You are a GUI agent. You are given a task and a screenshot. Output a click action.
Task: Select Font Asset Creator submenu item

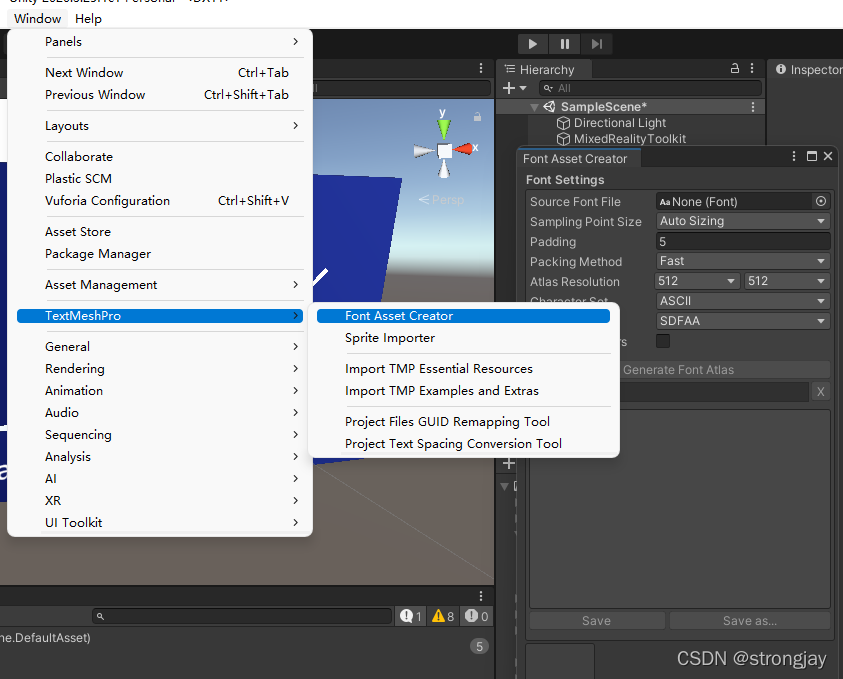coord(463,316)
